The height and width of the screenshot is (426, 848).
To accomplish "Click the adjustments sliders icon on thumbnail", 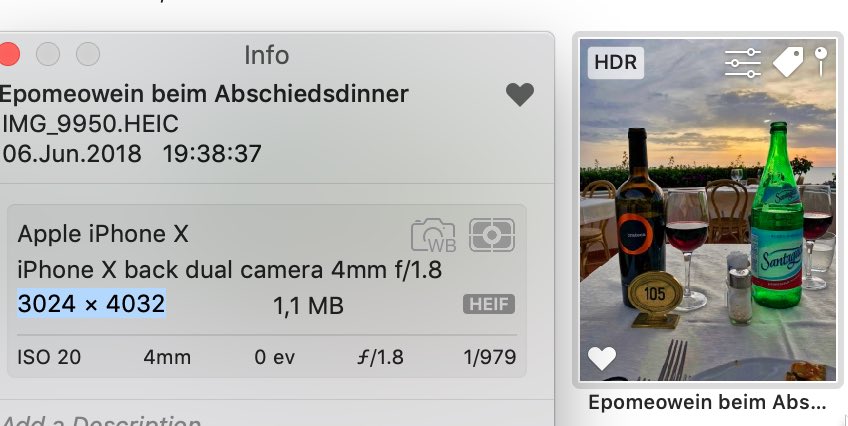I will 742,63.
